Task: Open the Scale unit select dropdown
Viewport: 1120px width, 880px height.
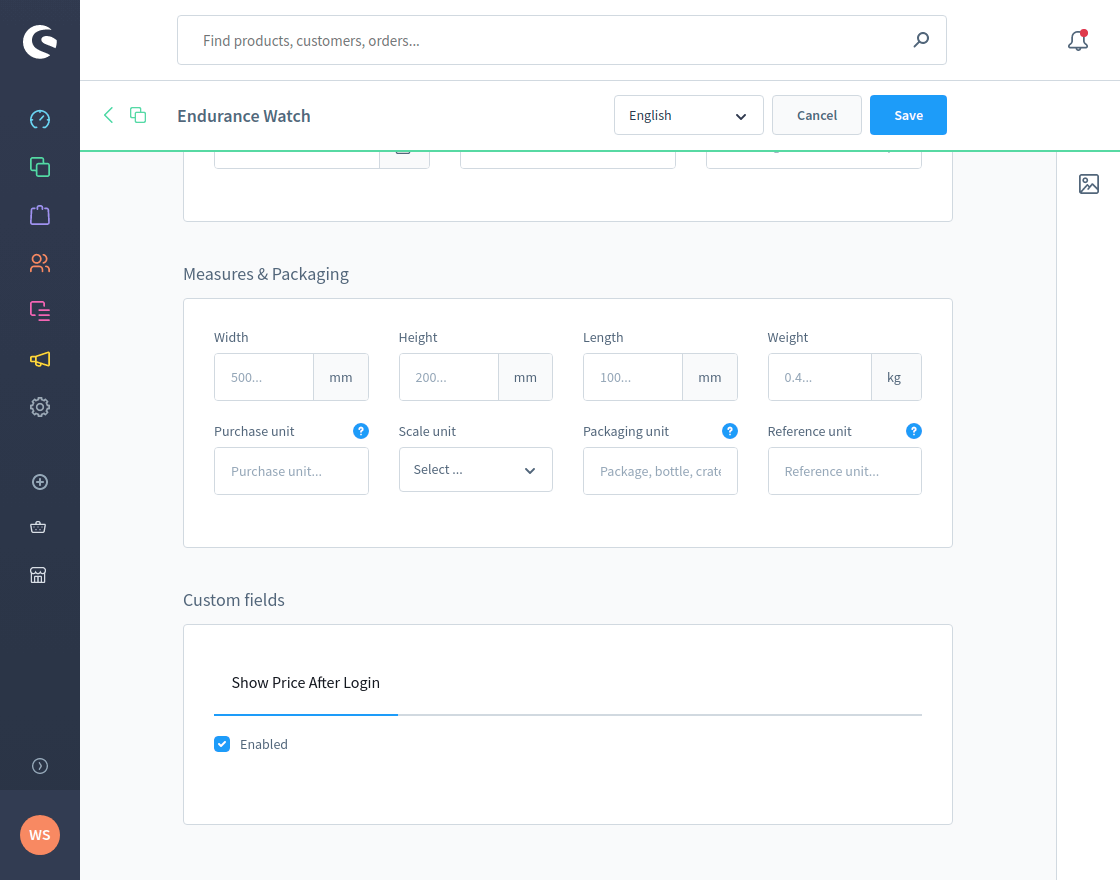Action: coord(476,470)
